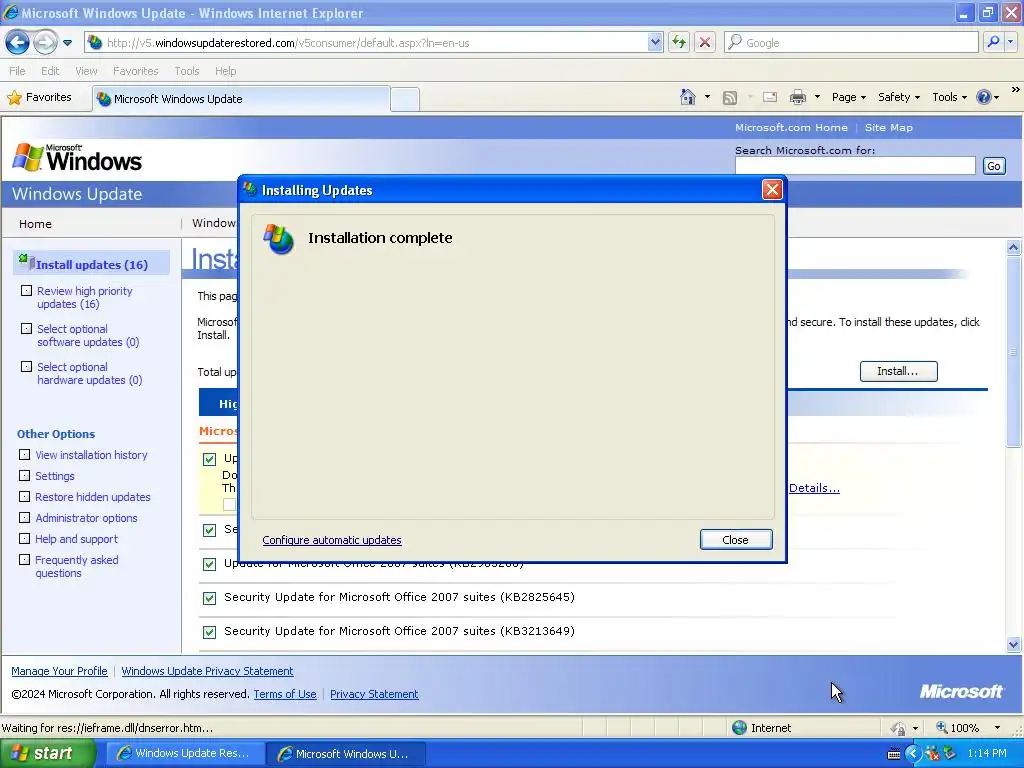Image resolution: width=1024 pixels, height=768 pixels.
Task: Click the RSS feeds icon
Action: [729, 97]
